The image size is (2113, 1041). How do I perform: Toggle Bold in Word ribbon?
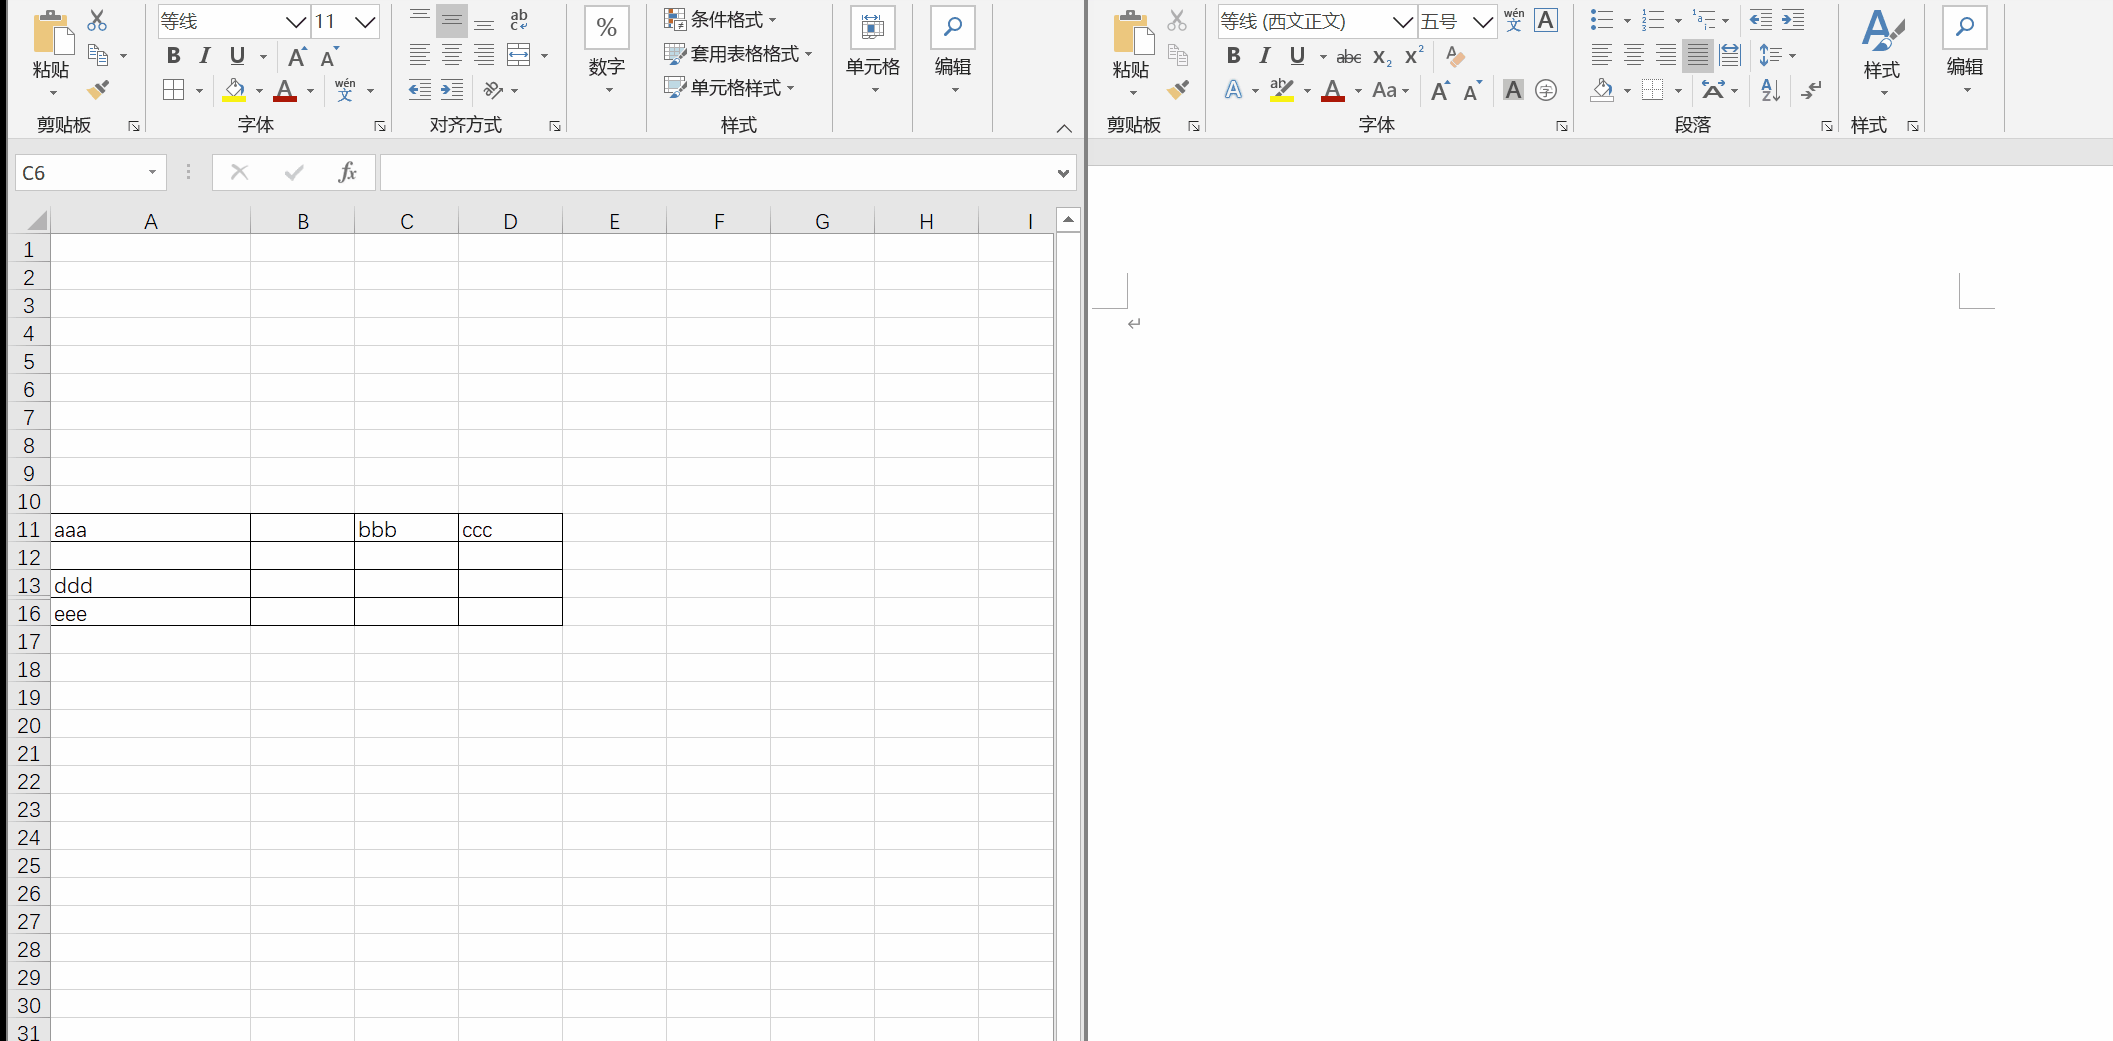1233,56
